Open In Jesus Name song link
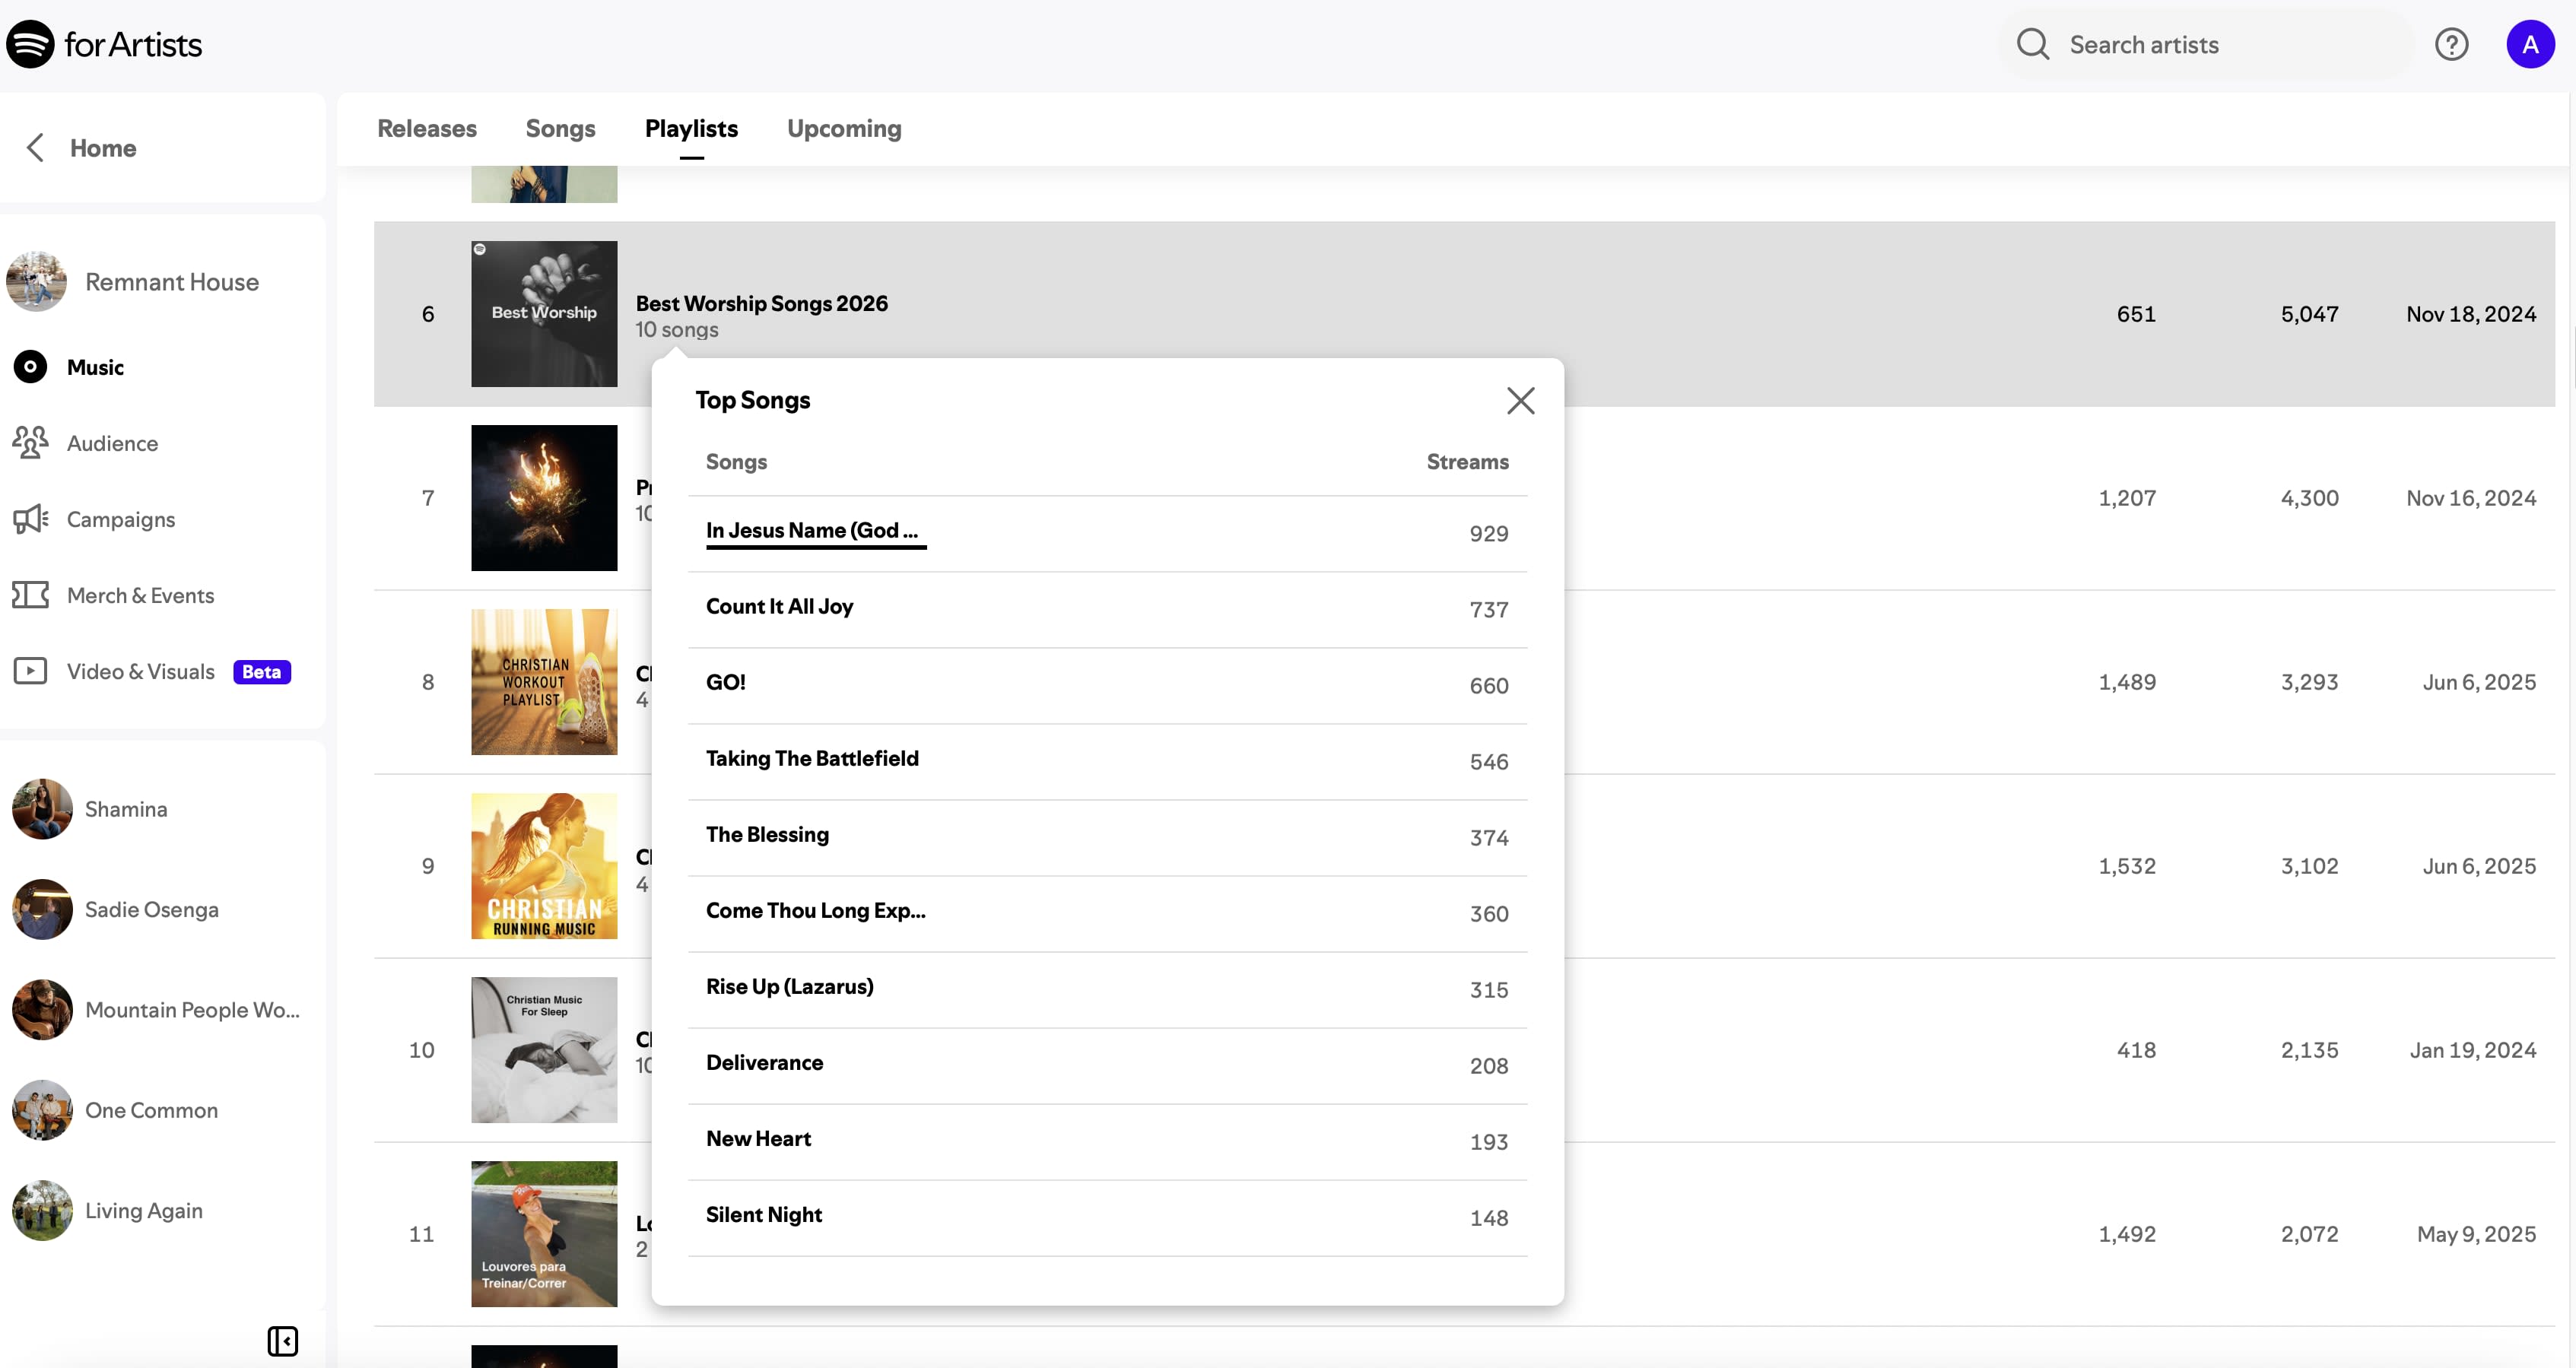 [811, 531]
